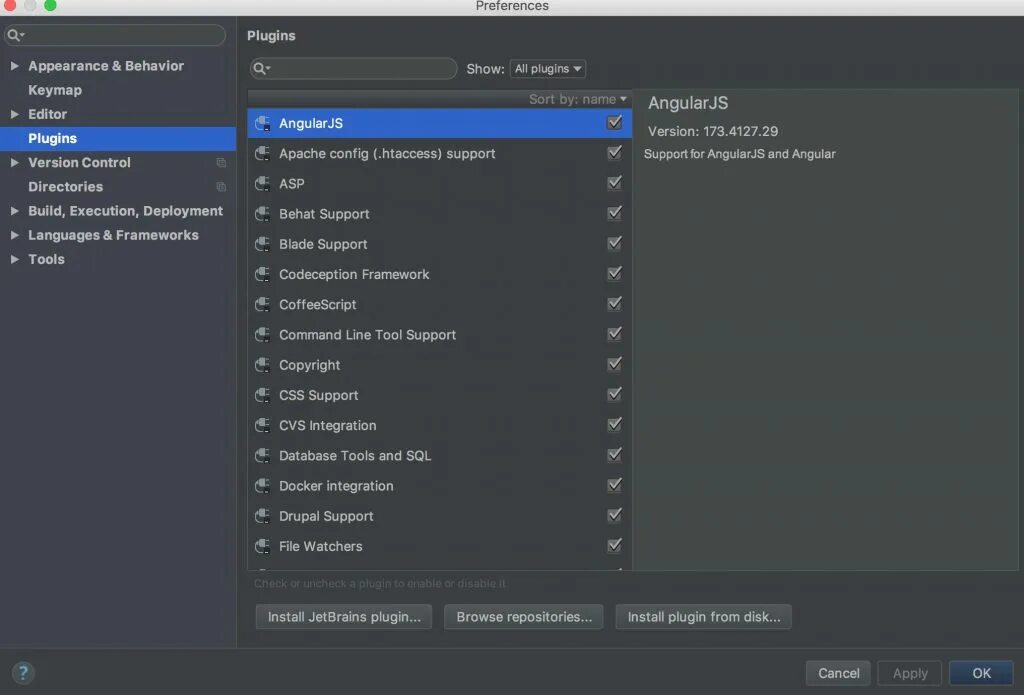
Task: Toggle the Codeception Framework checkbox
Action: tap(615, 273)
